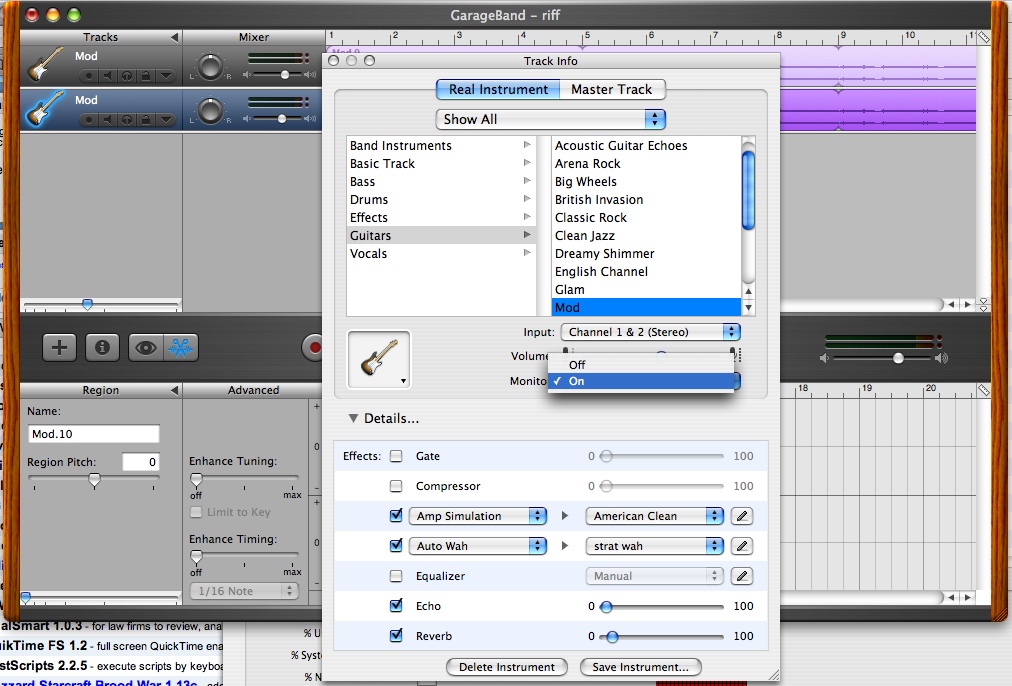The width and height of the screenshot is (1012, 686).
Task: Mute the selected blue Mod track
Action: click(108, 120)
